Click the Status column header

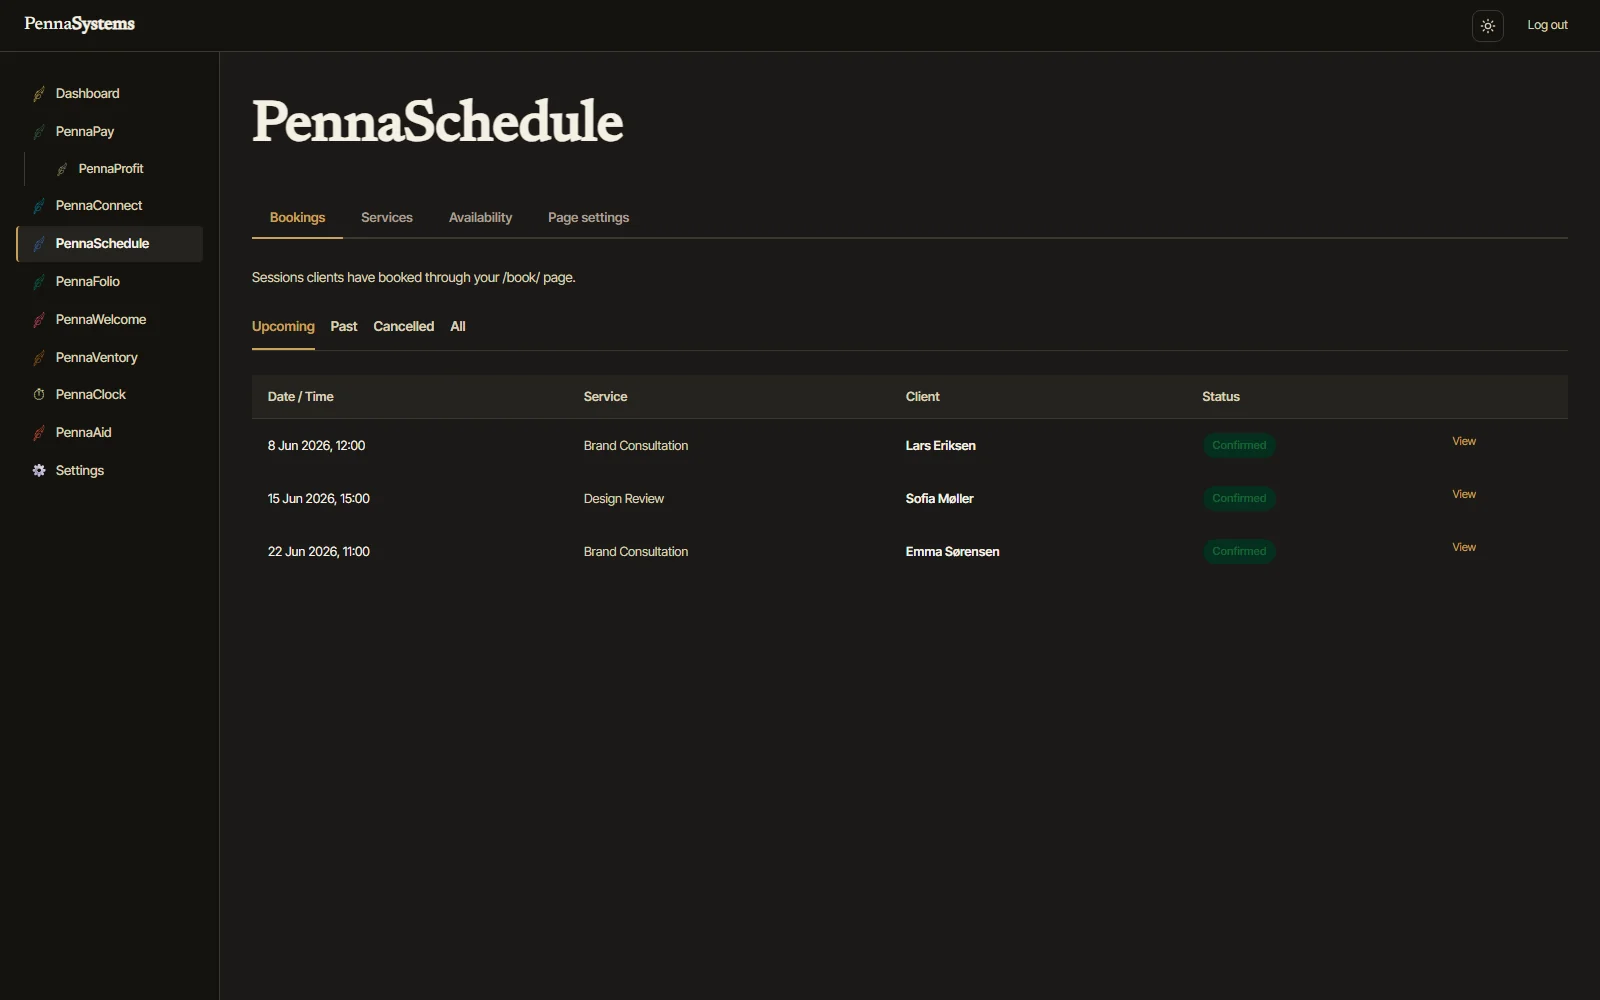click(x=1220, y=397)
